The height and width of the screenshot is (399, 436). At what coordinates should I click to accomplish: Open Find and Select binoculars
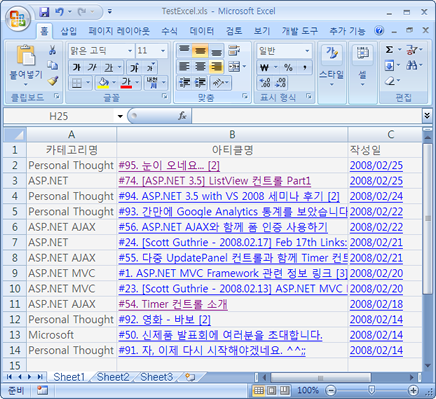[x=411, y=65]
